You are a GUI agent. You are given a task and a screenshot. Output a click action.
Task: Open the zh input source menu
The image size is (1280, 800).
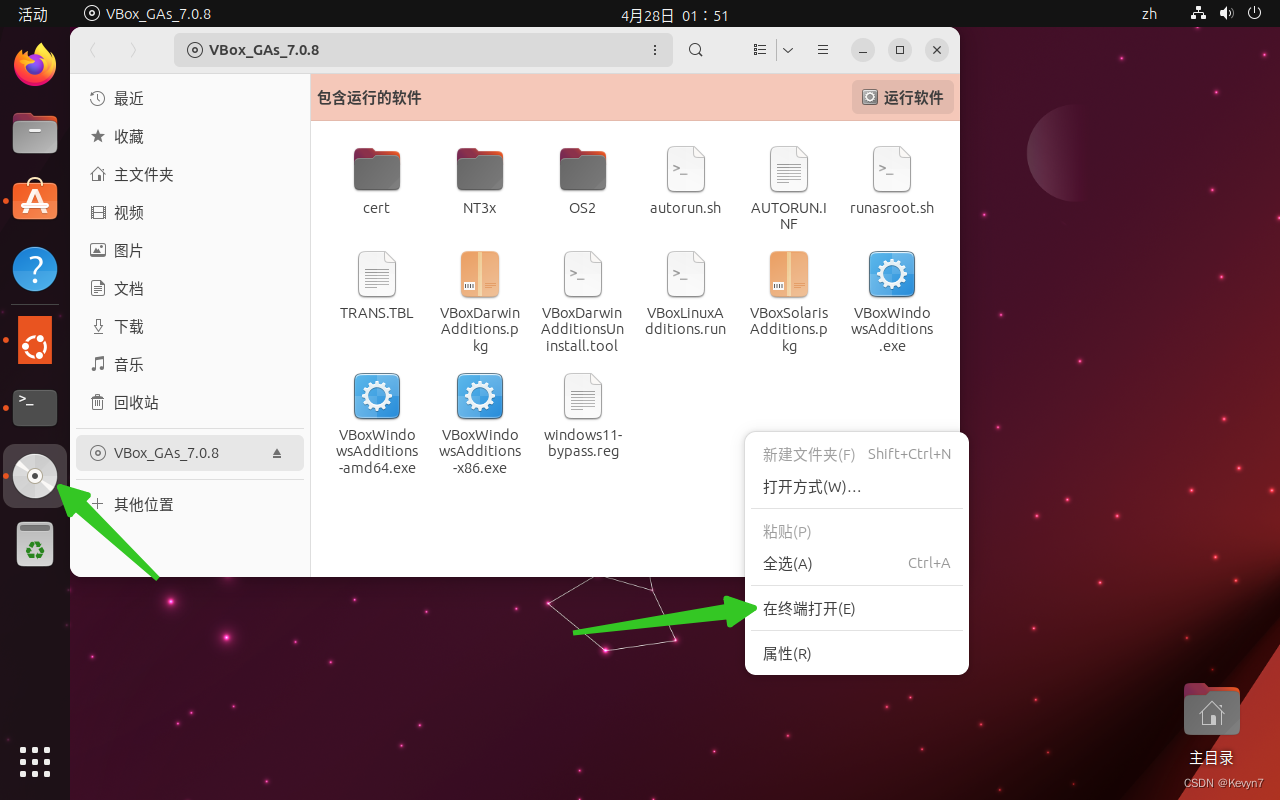click(x=1149, y=14)
